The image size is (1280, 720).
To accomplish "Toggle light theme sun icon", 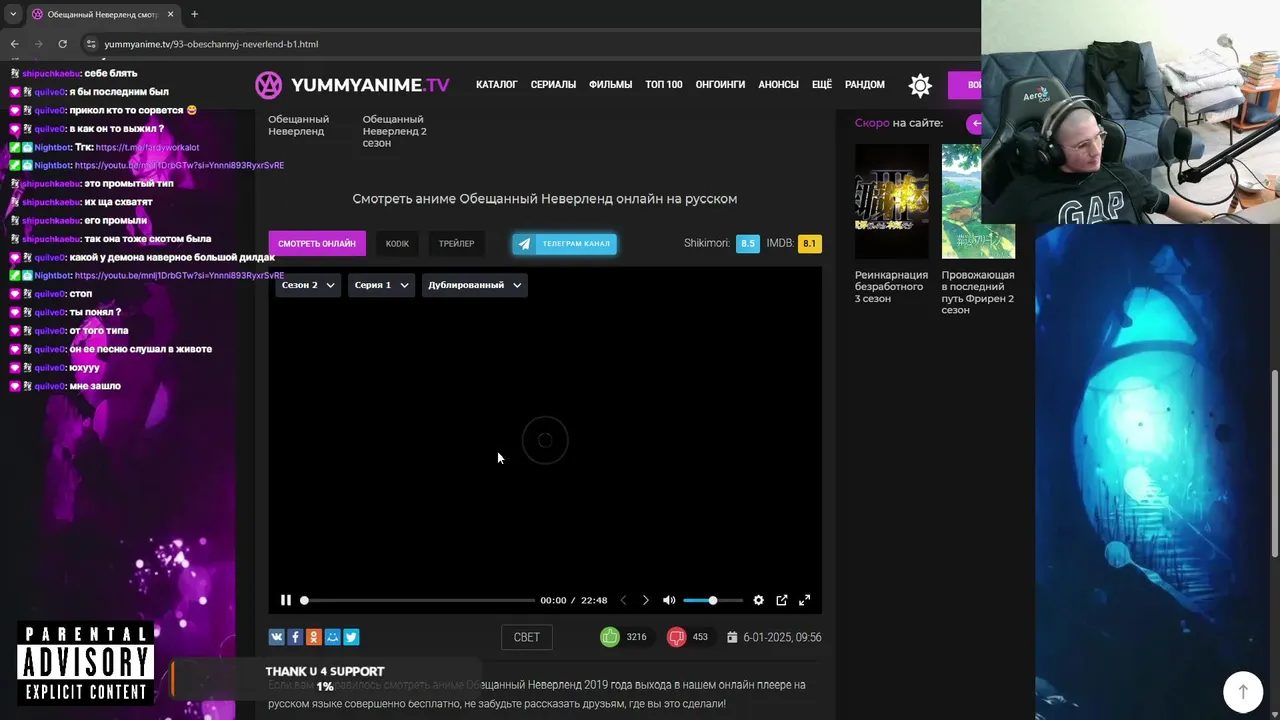I will click(x=920, y=85).
